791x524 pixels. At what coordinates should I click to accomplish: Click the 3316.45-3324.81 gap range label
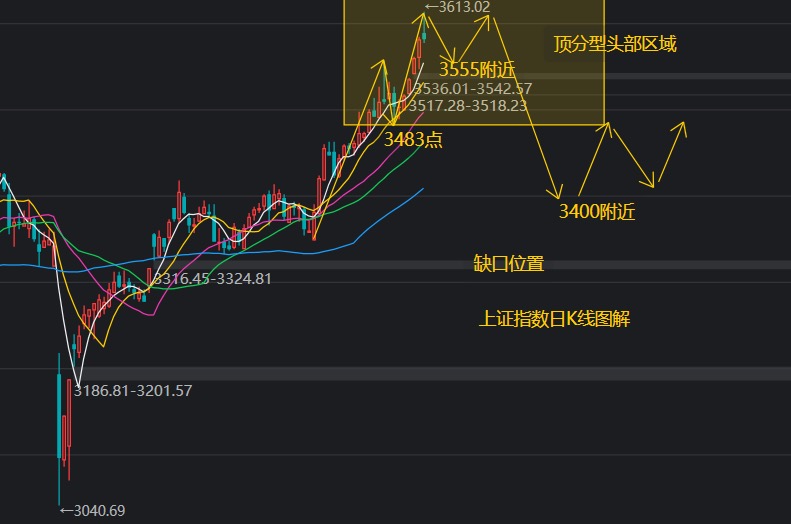[212, 278]
